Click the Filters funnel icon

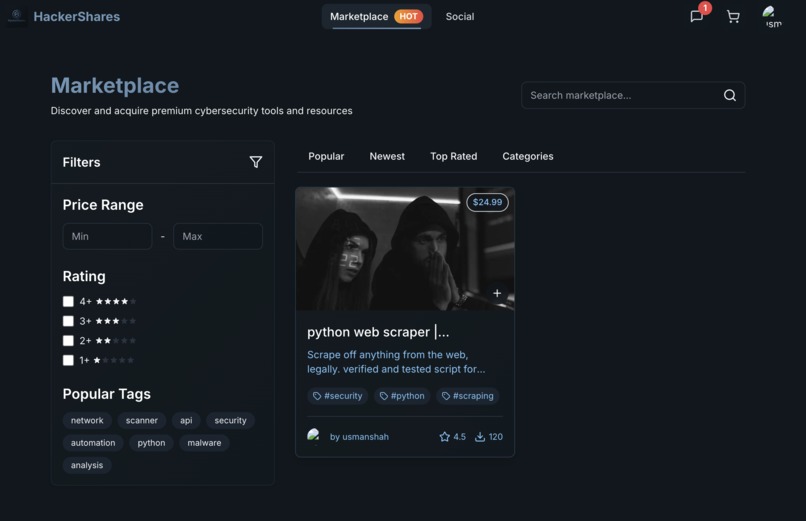[255, 162]
